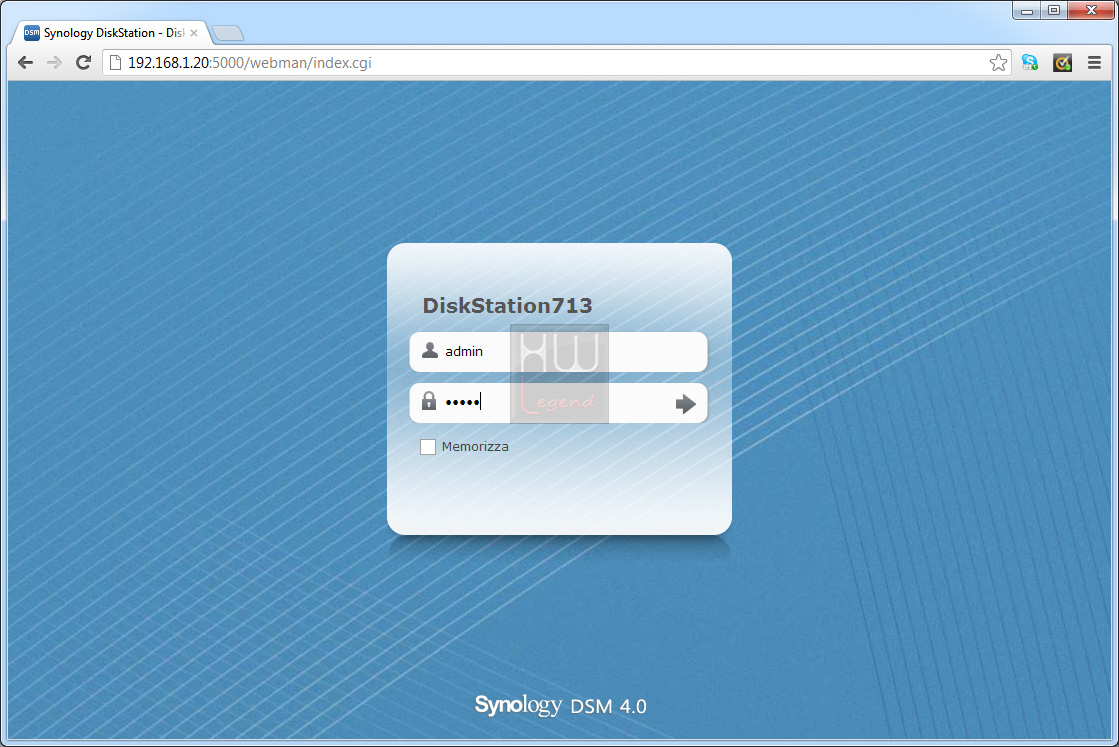Open the Chrome menu (three lines)
The height and width of the screenshot is (747, 1119).
tap(1094, 63)
